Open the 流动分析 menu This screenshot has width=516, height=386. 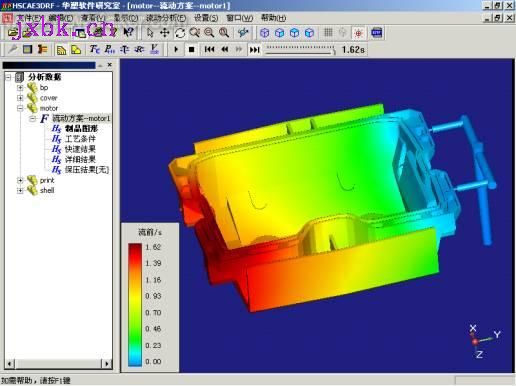click(166, 18)
